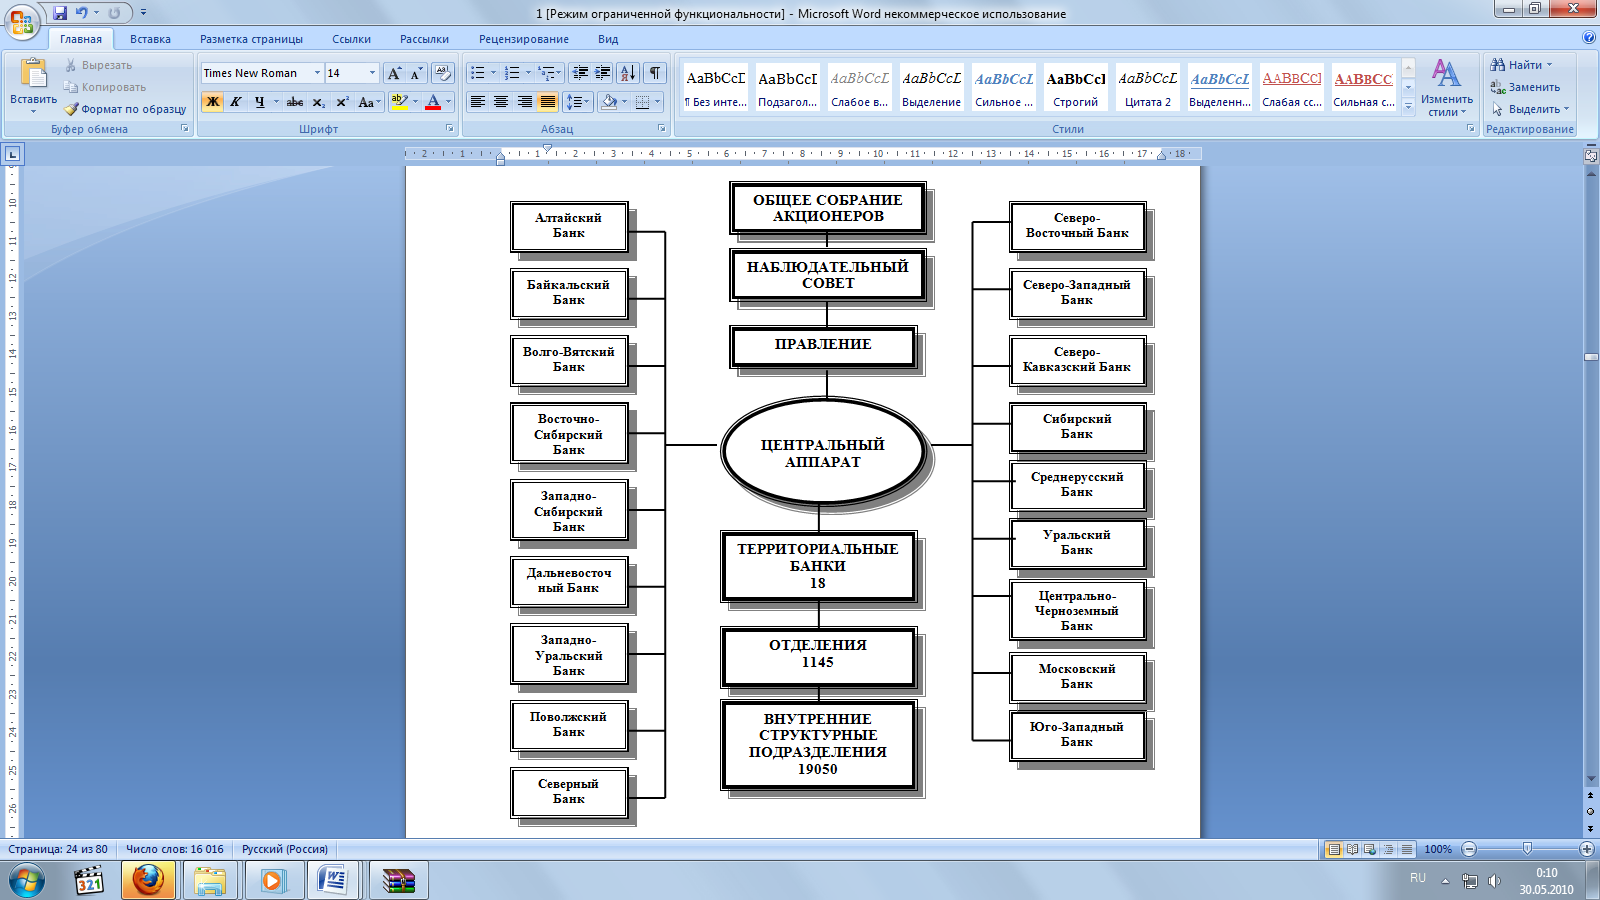Image resolution: width=1600 pixels, height=900 pixels.
Task: Select Align Left paragraph alignment
Action: [478, 102]
